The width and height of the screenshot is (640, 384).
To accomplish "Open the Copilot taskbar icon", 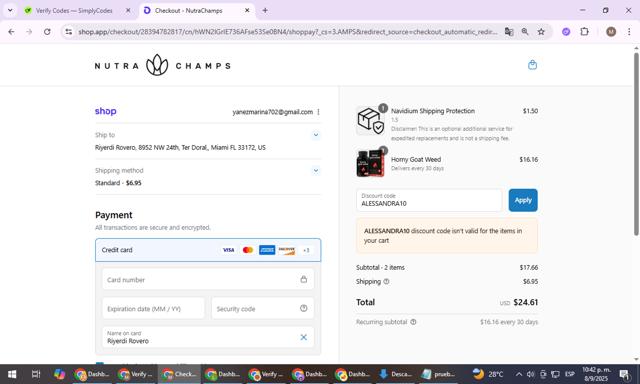I will [x=59, y=374].
